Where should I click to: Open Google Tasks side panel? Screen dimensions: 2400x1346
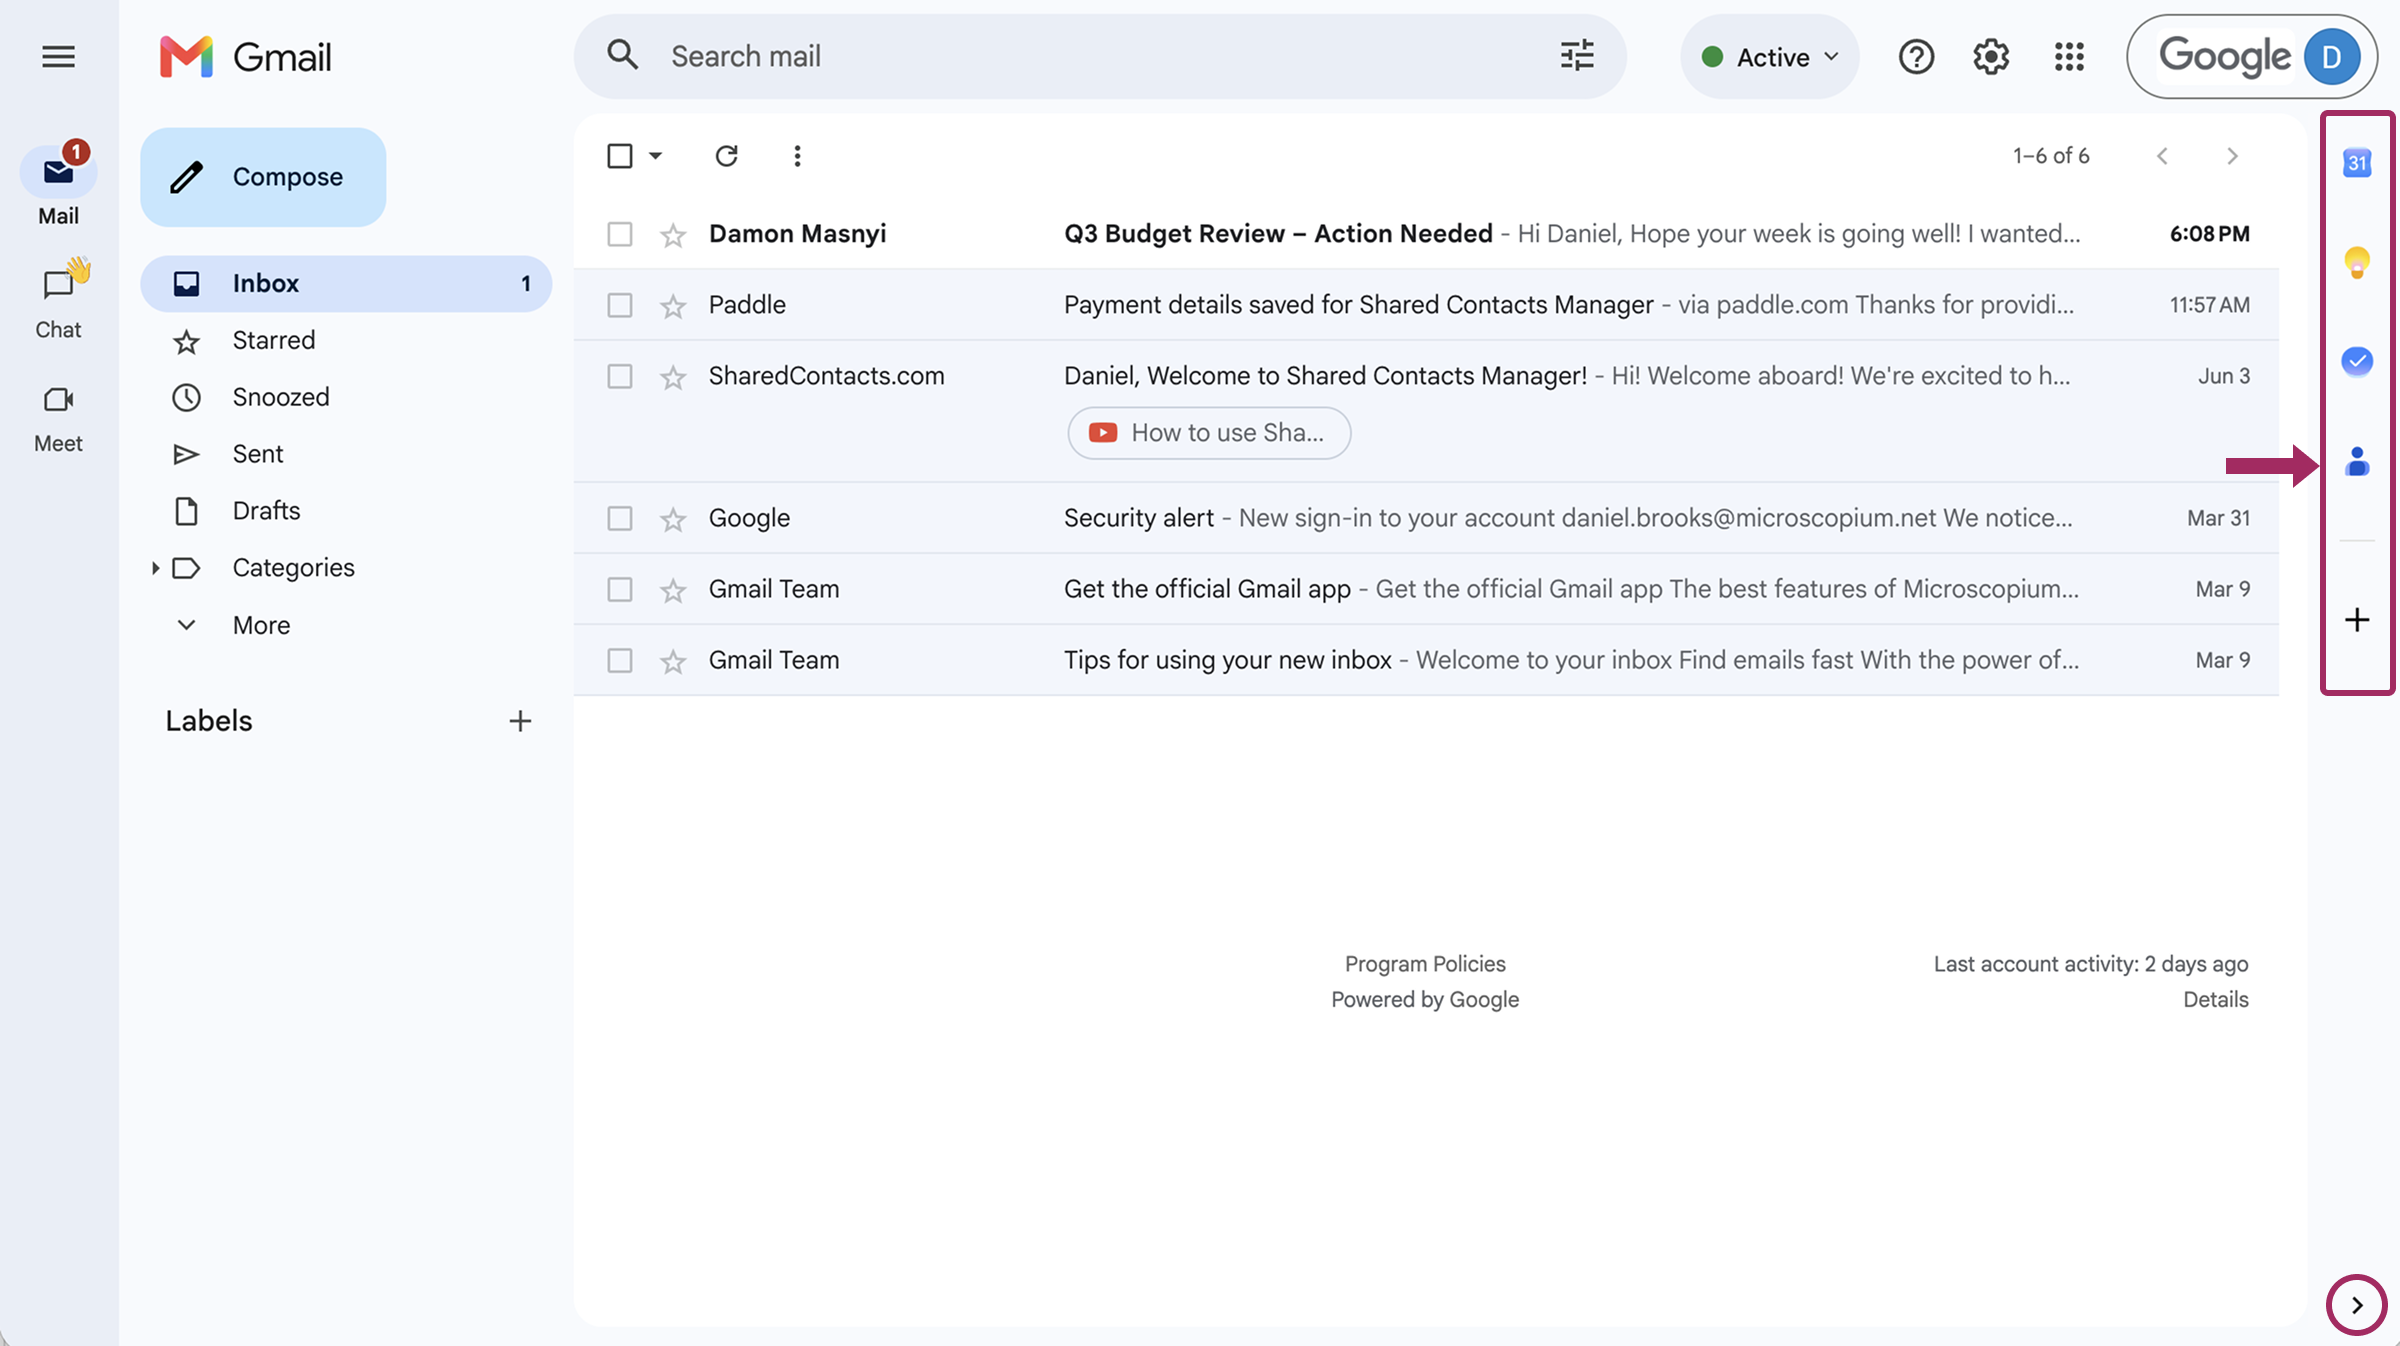click(2357, 361)
